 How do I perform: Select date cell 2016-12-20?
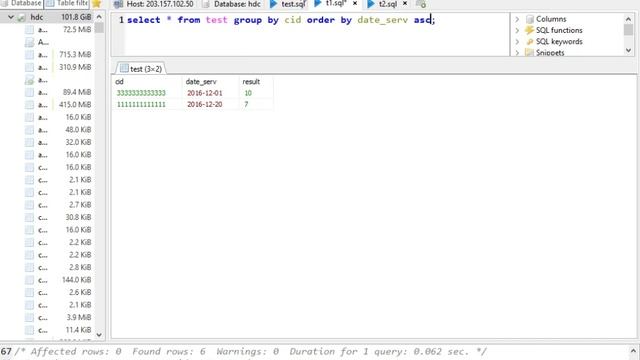[x=205, y=104]
